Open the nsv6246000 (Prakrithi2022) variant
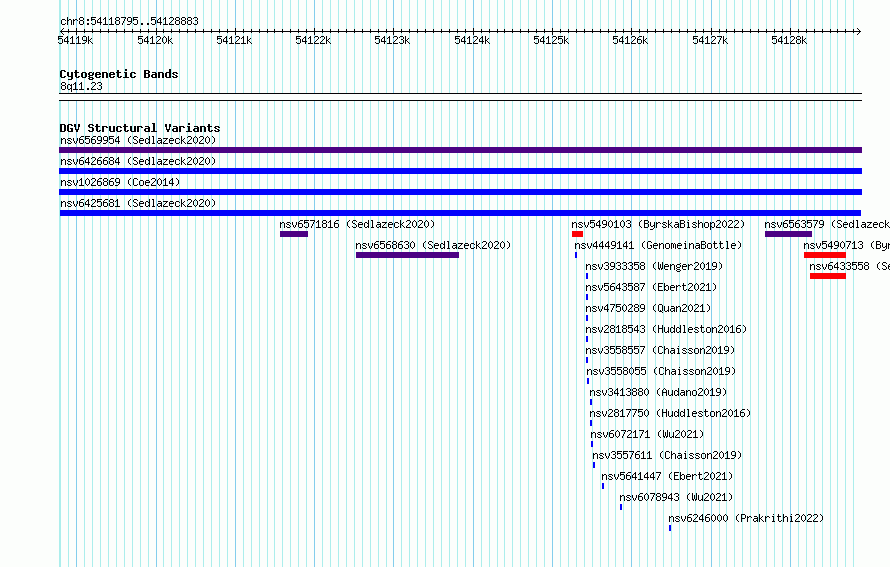Viewport: 890px width, 567px height. click(746, 518)
